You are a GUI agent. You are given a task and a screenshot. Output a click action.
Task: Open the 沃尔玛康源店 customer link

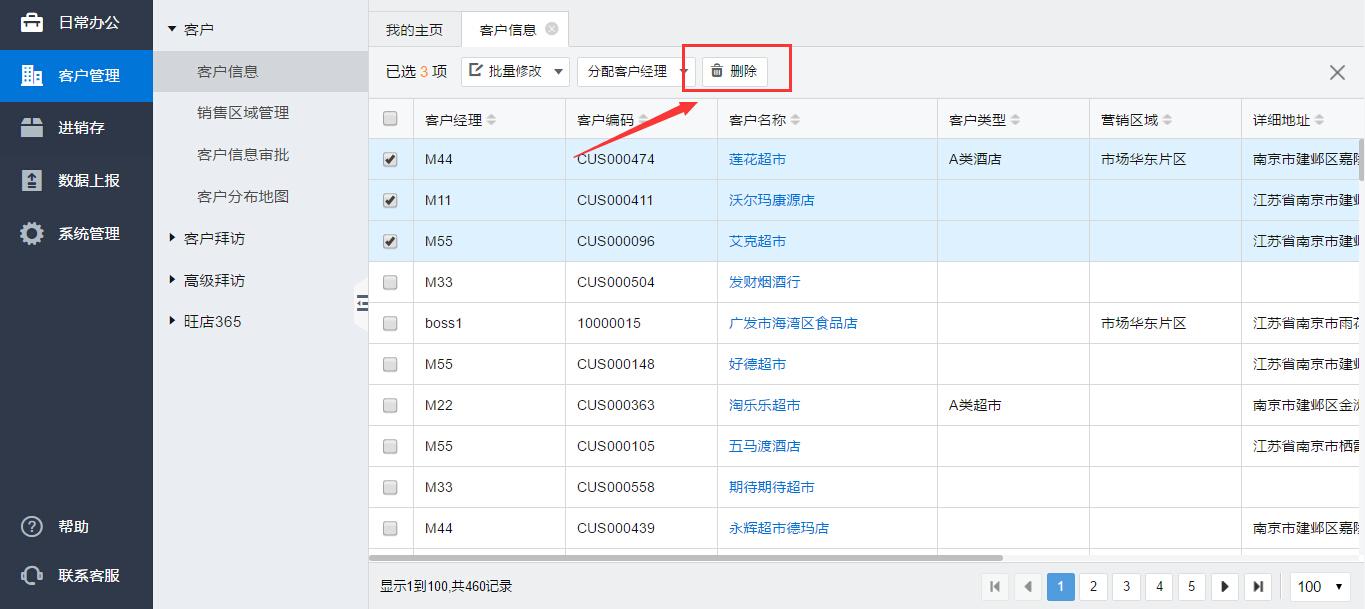(x=771, y=200)
